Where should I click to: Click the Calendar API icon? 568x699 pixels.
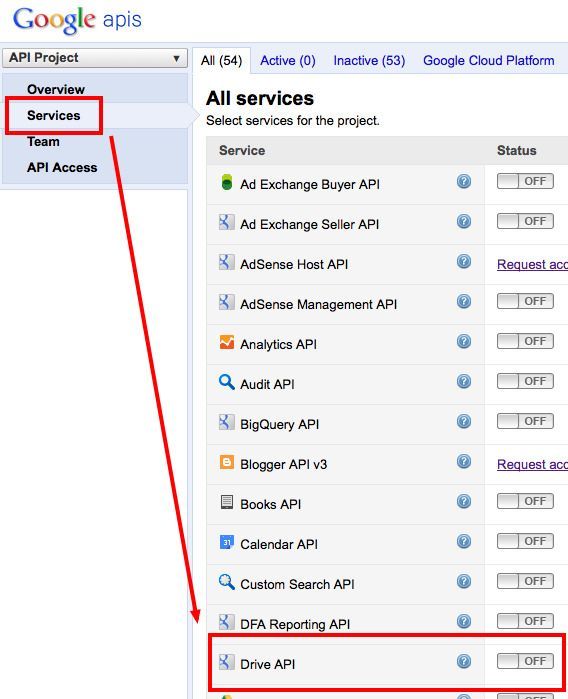click(226, 542)
